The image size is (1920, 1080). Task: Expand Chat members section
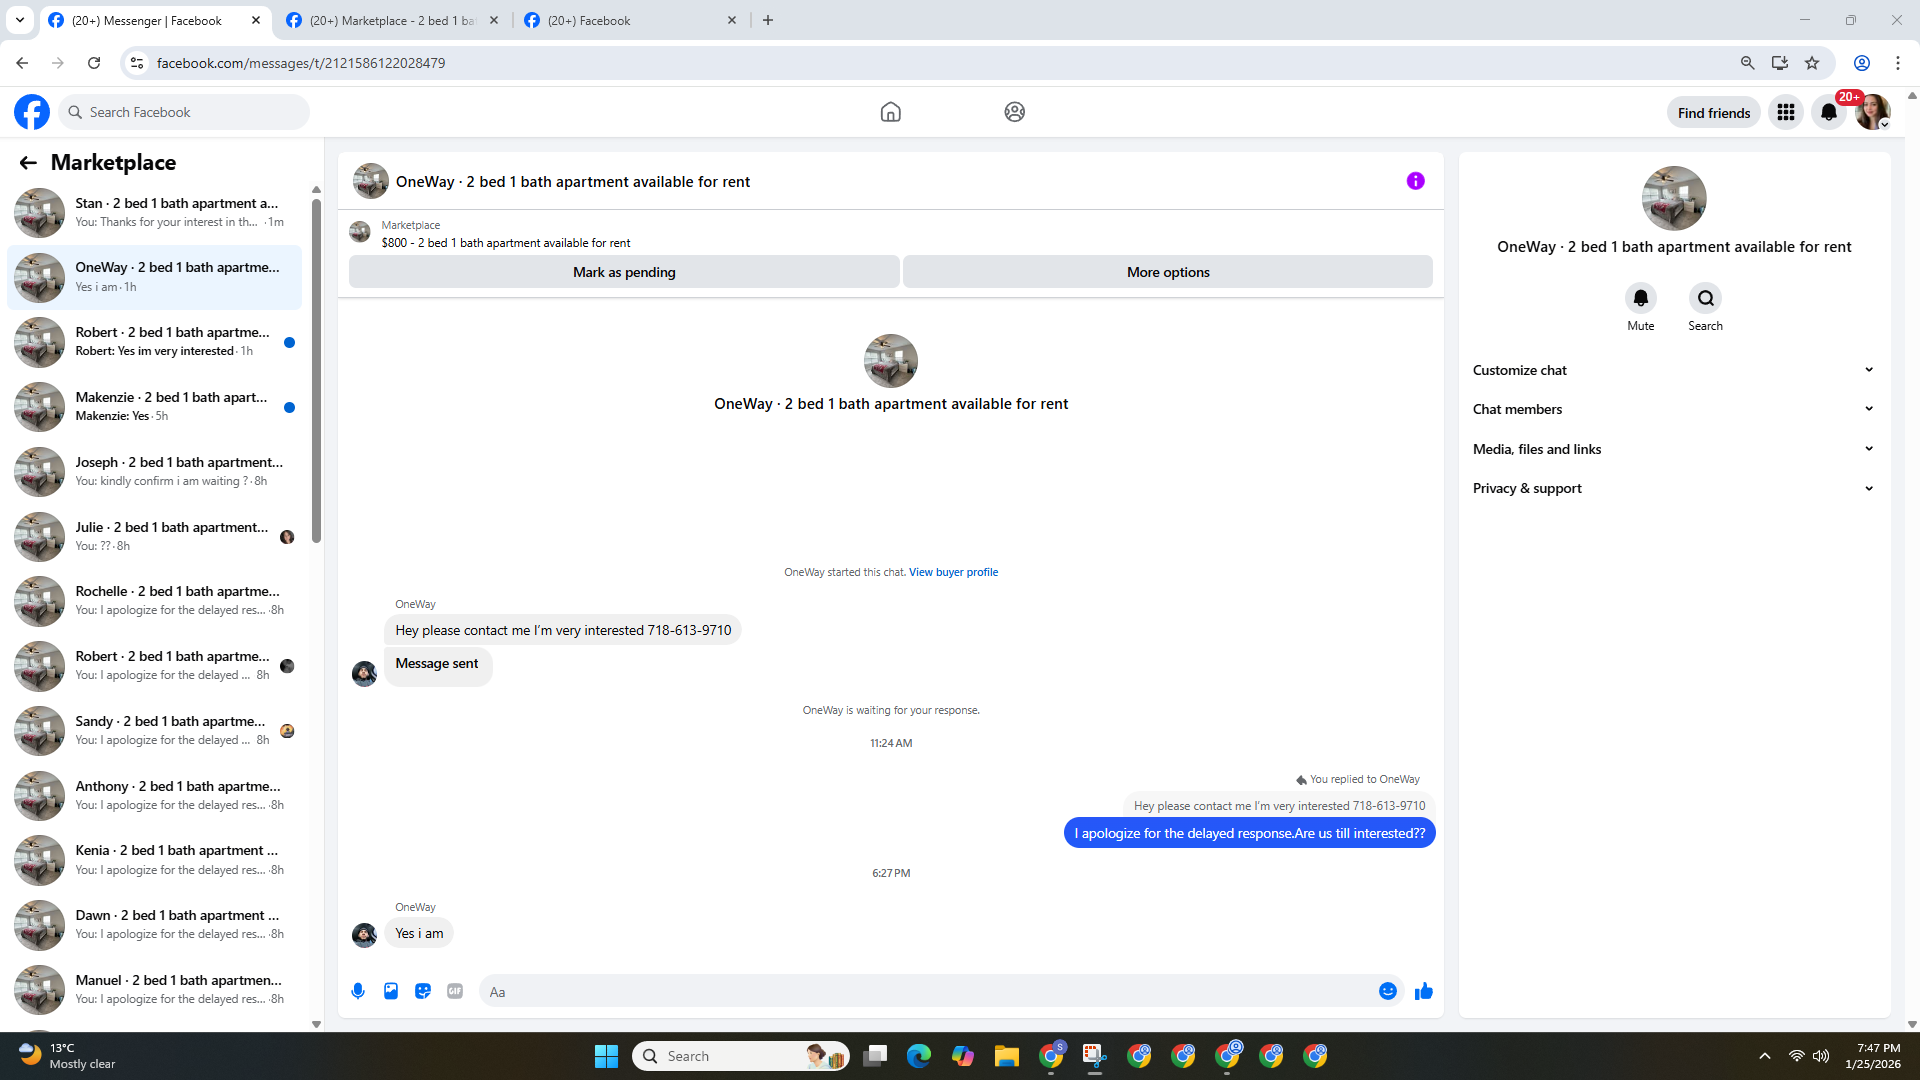(x=1673, y=409)
